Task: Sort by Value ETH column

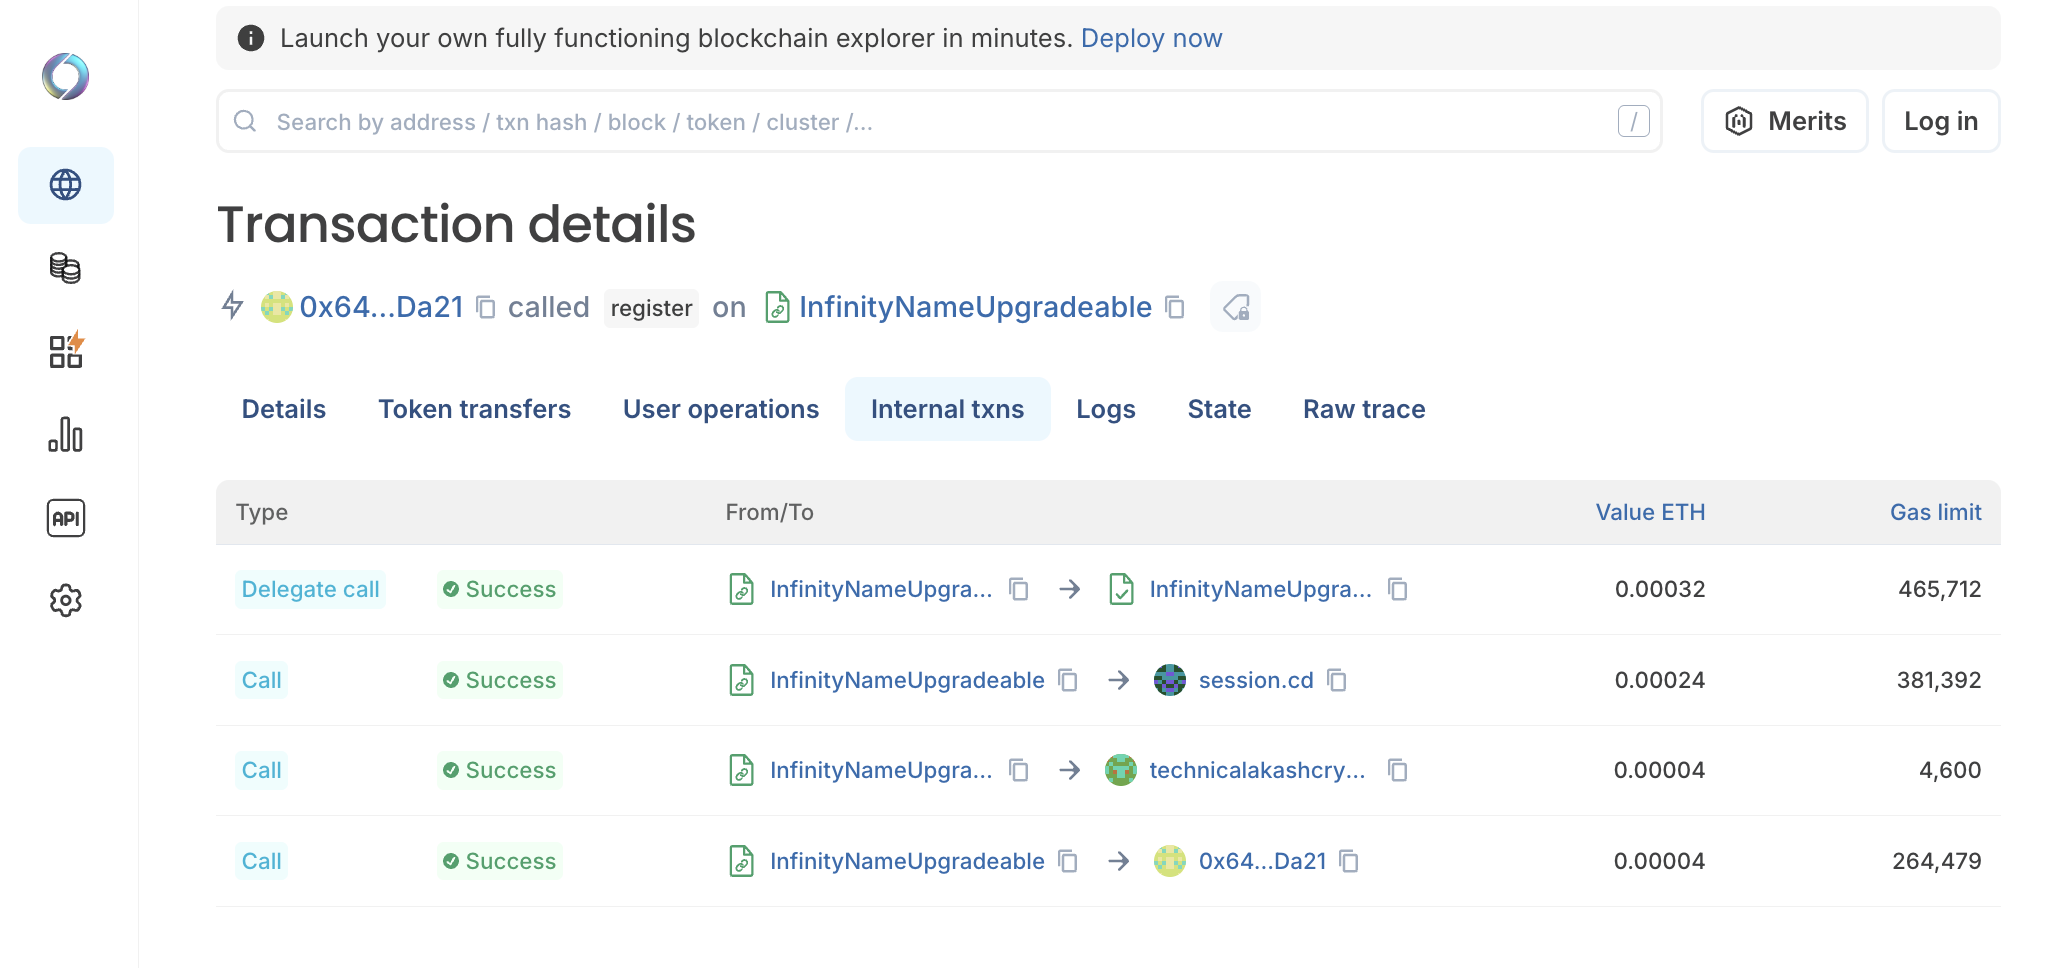Action: 1650,512
